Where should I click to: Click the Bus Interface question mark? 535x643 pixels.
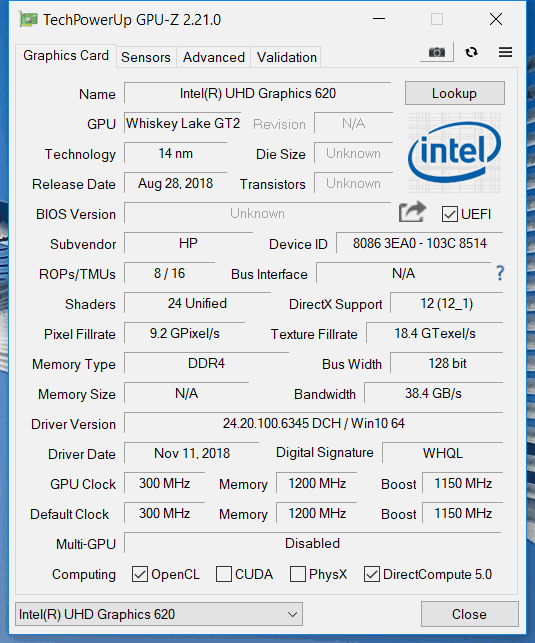(500, 273)
